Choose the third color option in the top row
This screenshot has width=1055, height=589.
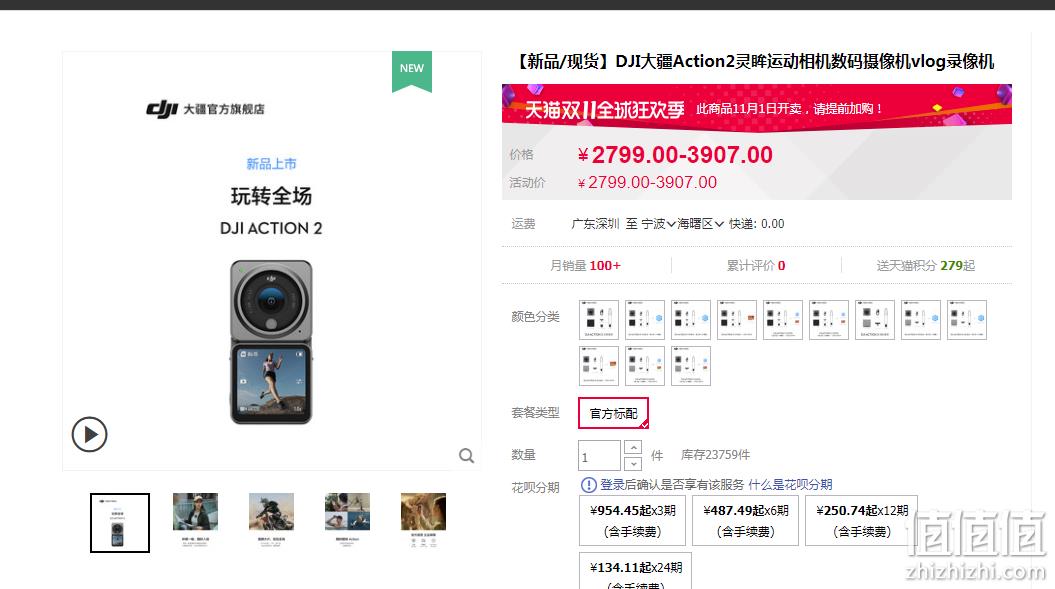[x=691, y=320]
